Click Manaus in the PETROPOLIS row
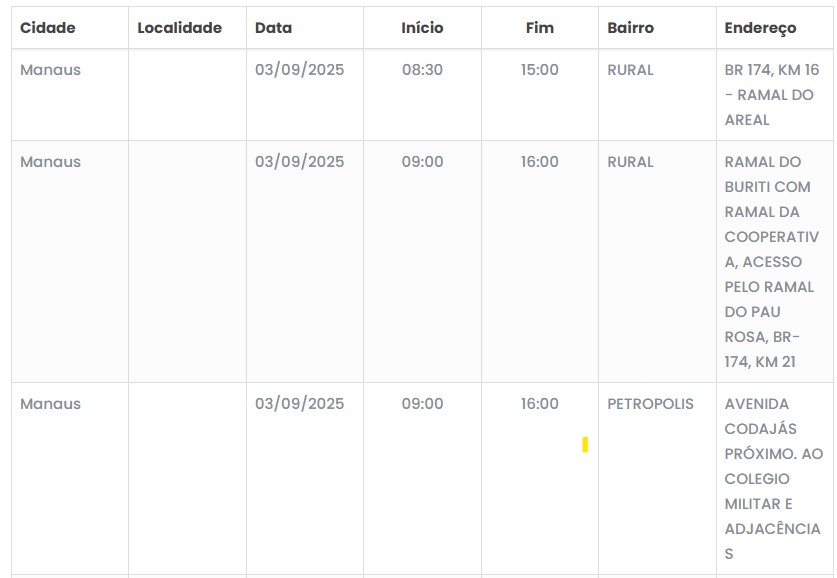This screenshot has width=837, height=578. click(x=50, y=404)
